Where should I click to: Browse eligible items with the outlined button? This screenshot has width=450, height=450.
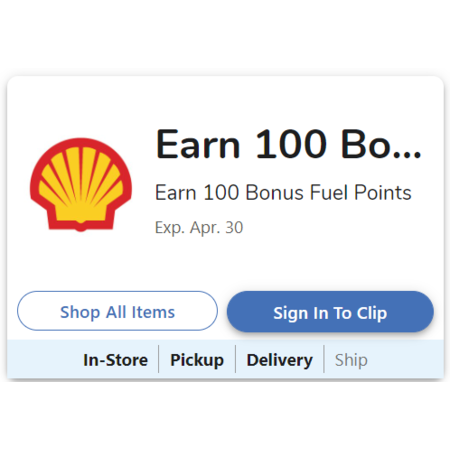tap(117, 311)
